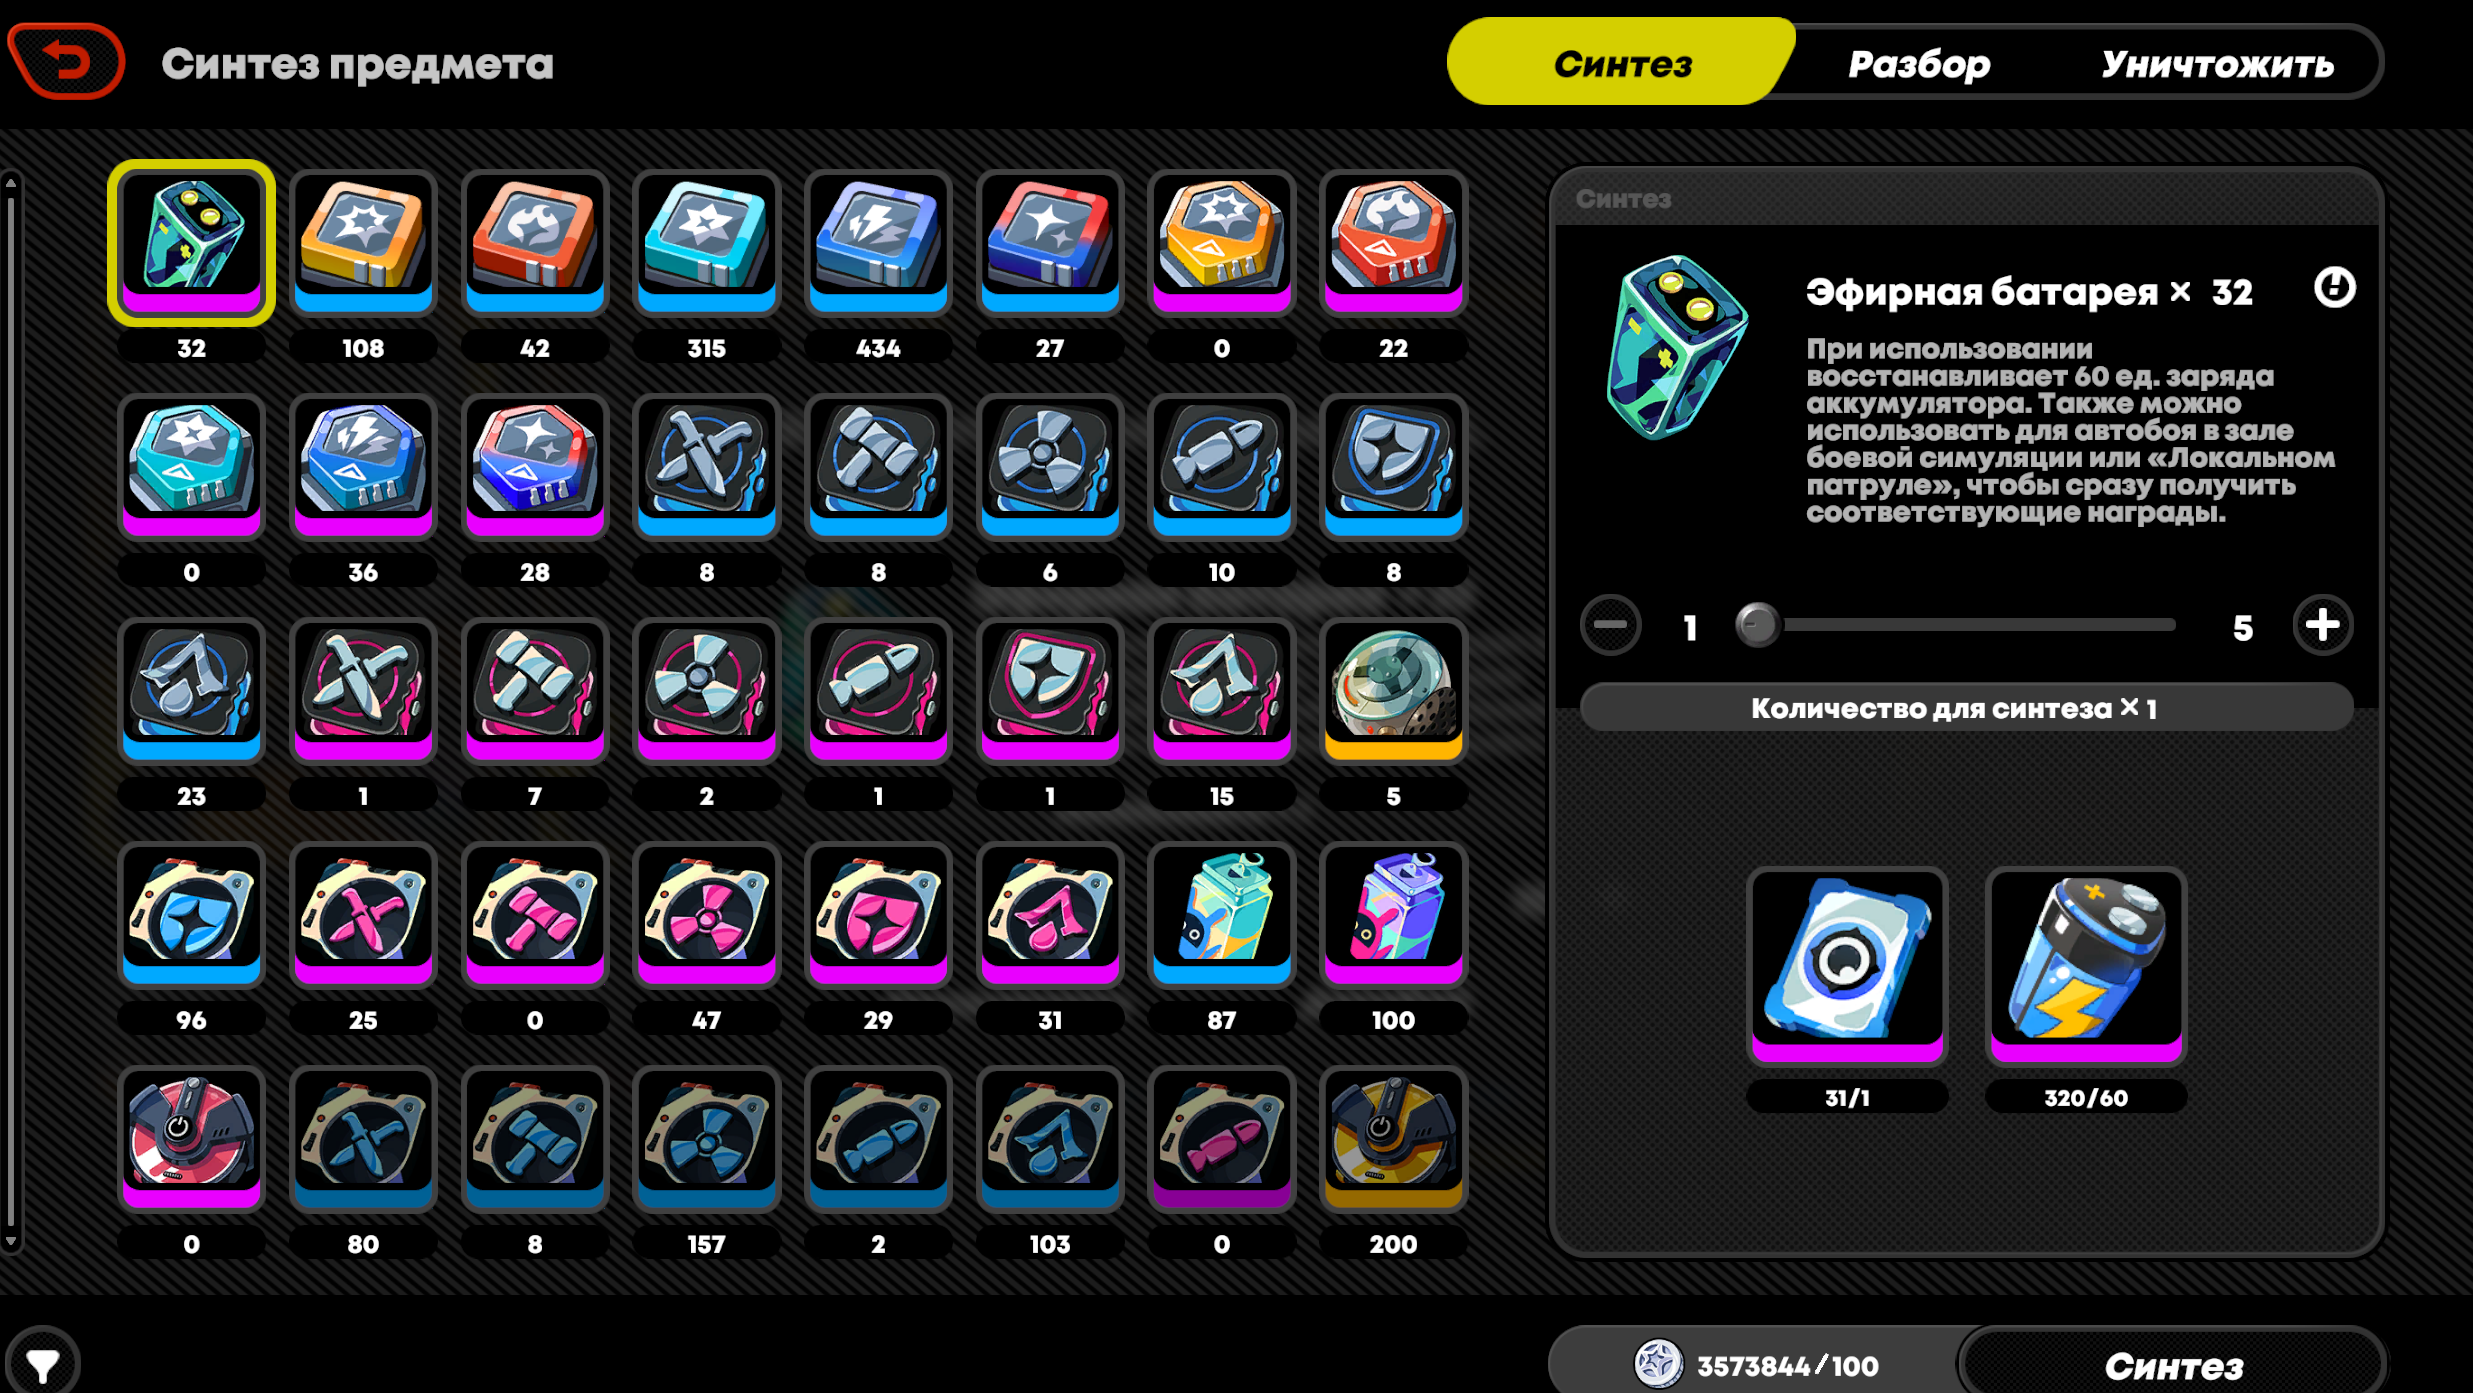Screen dimensions: 2473x1393
Task: Select the blue canister item with count 87
Action: click(x=1221, y=915)
